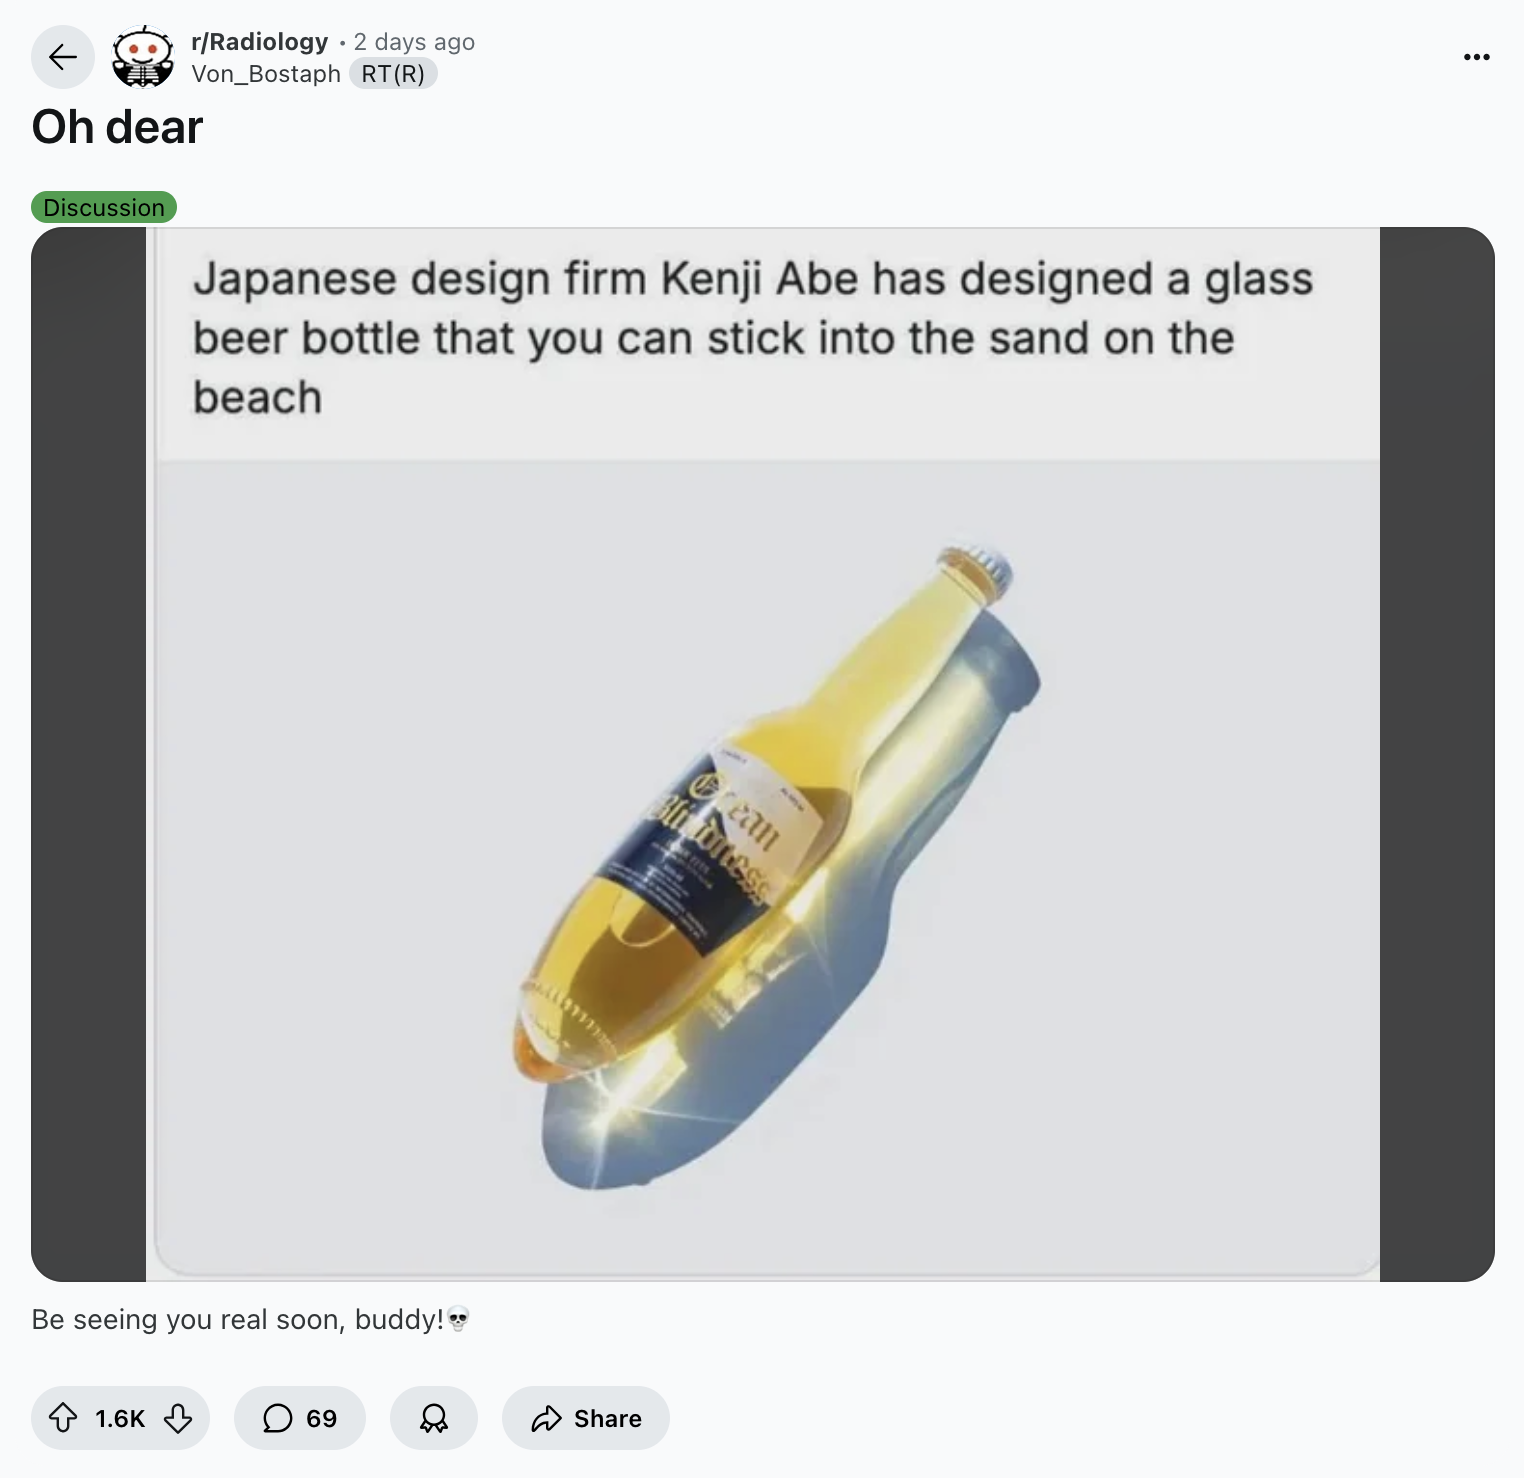
Task: Filter posts by the Discussion flair
Action: pyautogui.click(x=104, y=207)
